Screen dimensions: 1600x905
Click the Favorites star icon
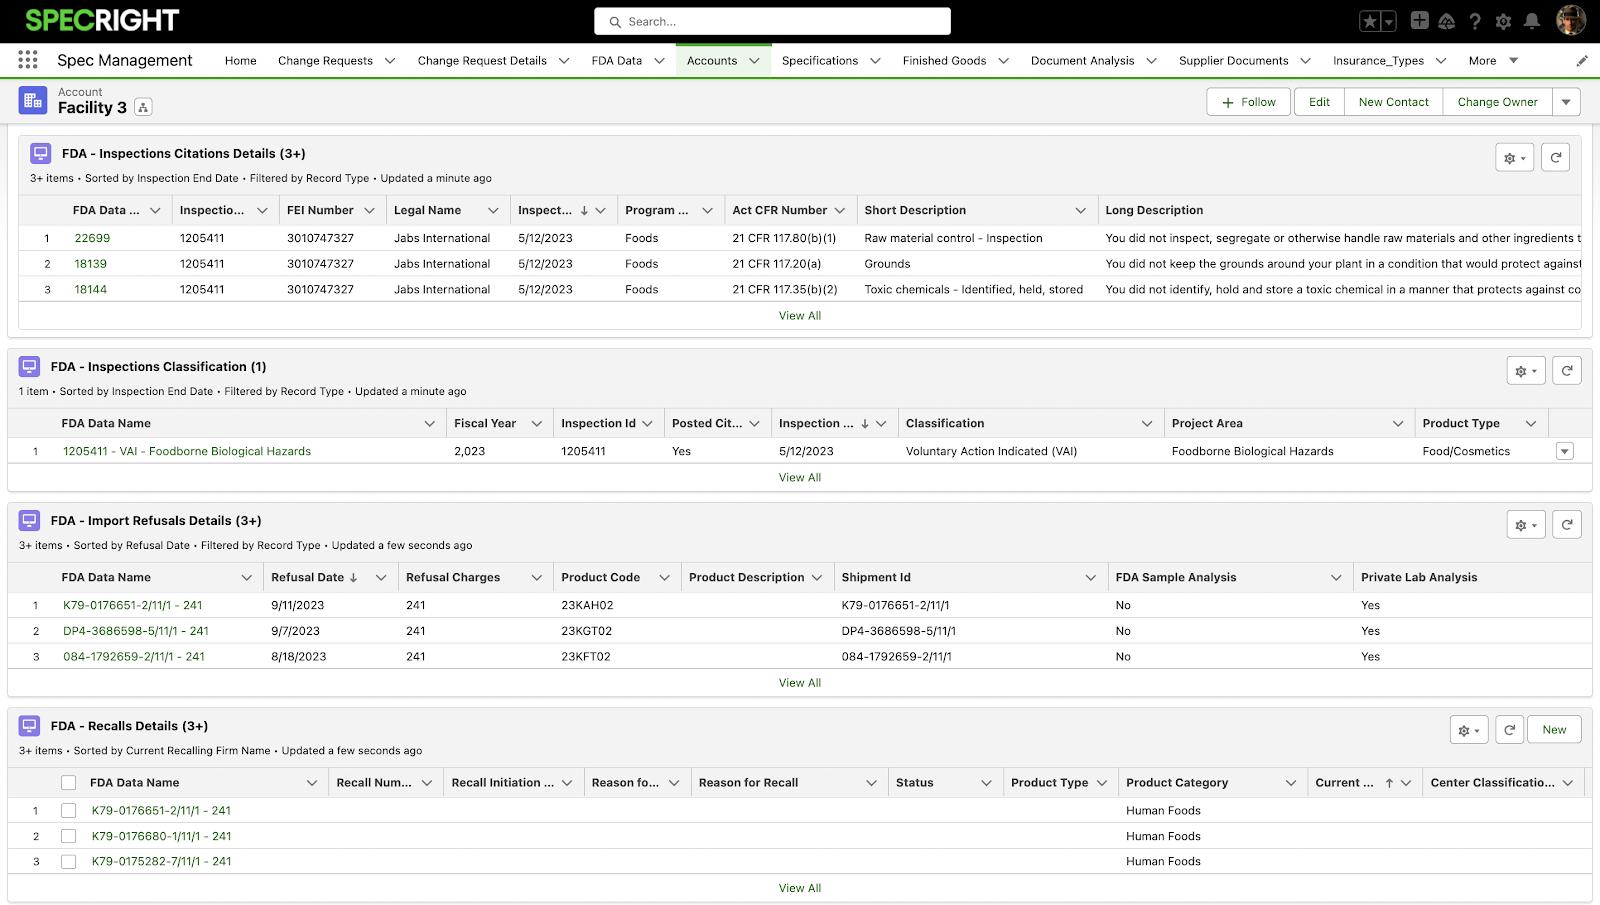tap(1370, 21)
